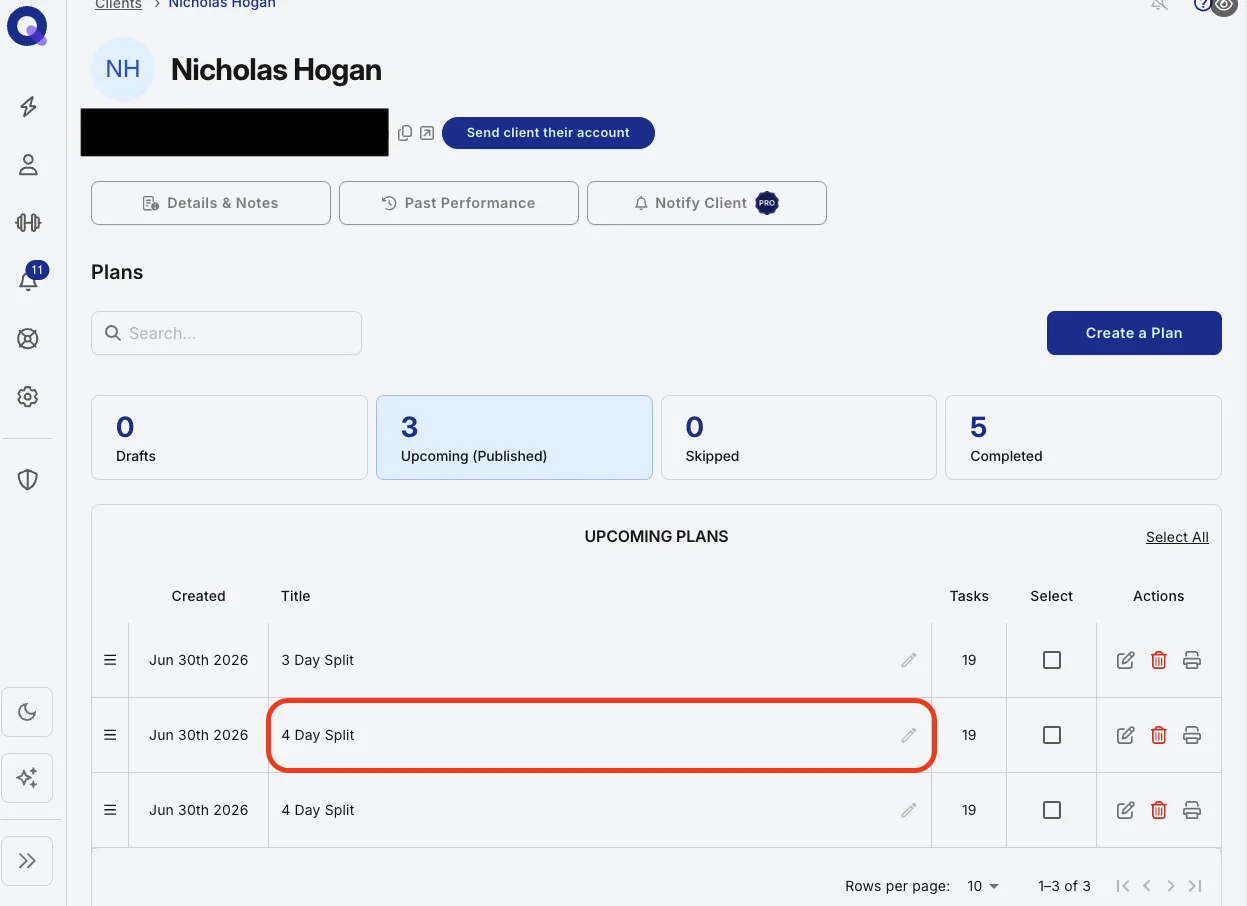Open notifications bell showing 11 badge
This screenshot has width=1247, height=906.
click(x=29, y=281)
